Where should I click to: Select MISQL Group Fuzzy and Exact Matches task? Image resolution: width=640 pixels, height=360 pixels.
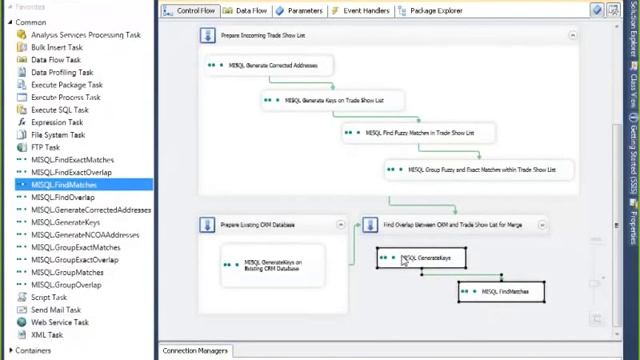coord(479,169)
